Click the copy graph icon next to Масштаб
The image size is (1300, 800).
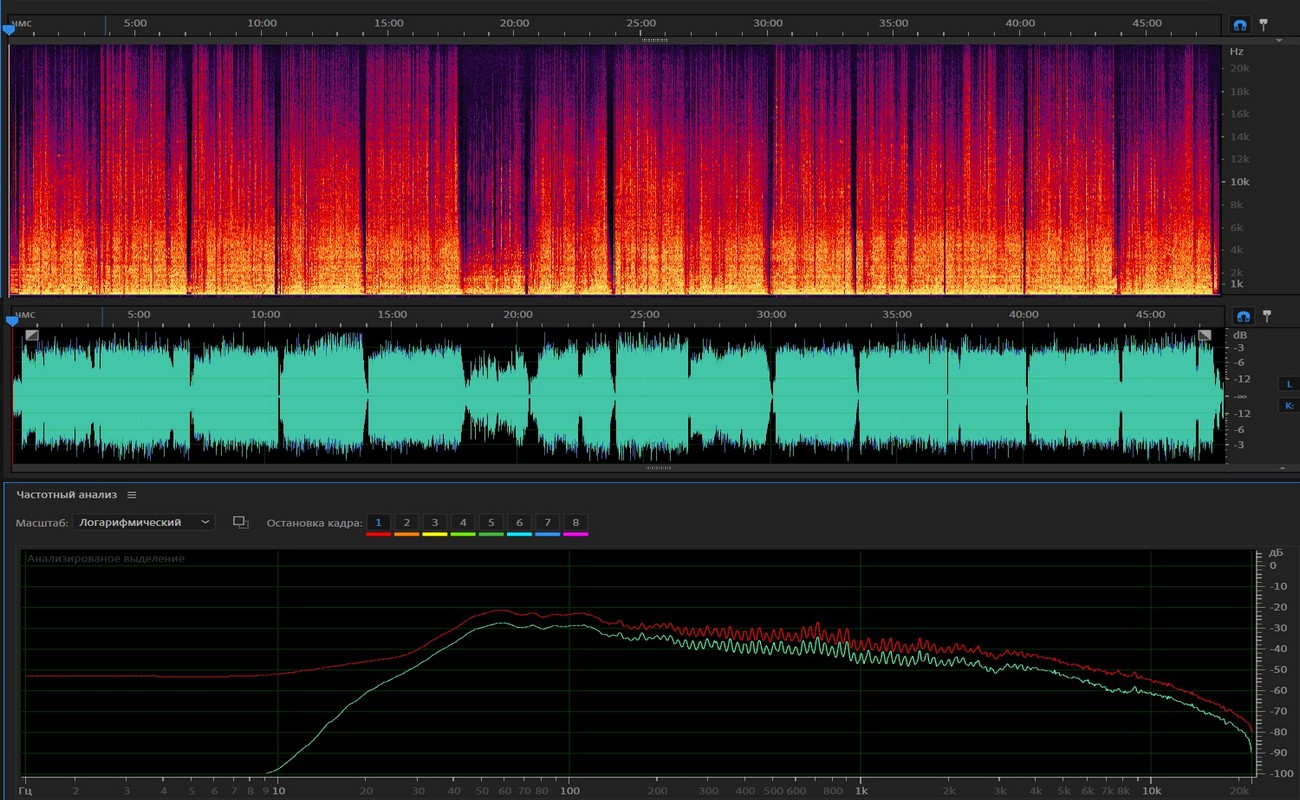click(240, 522)
